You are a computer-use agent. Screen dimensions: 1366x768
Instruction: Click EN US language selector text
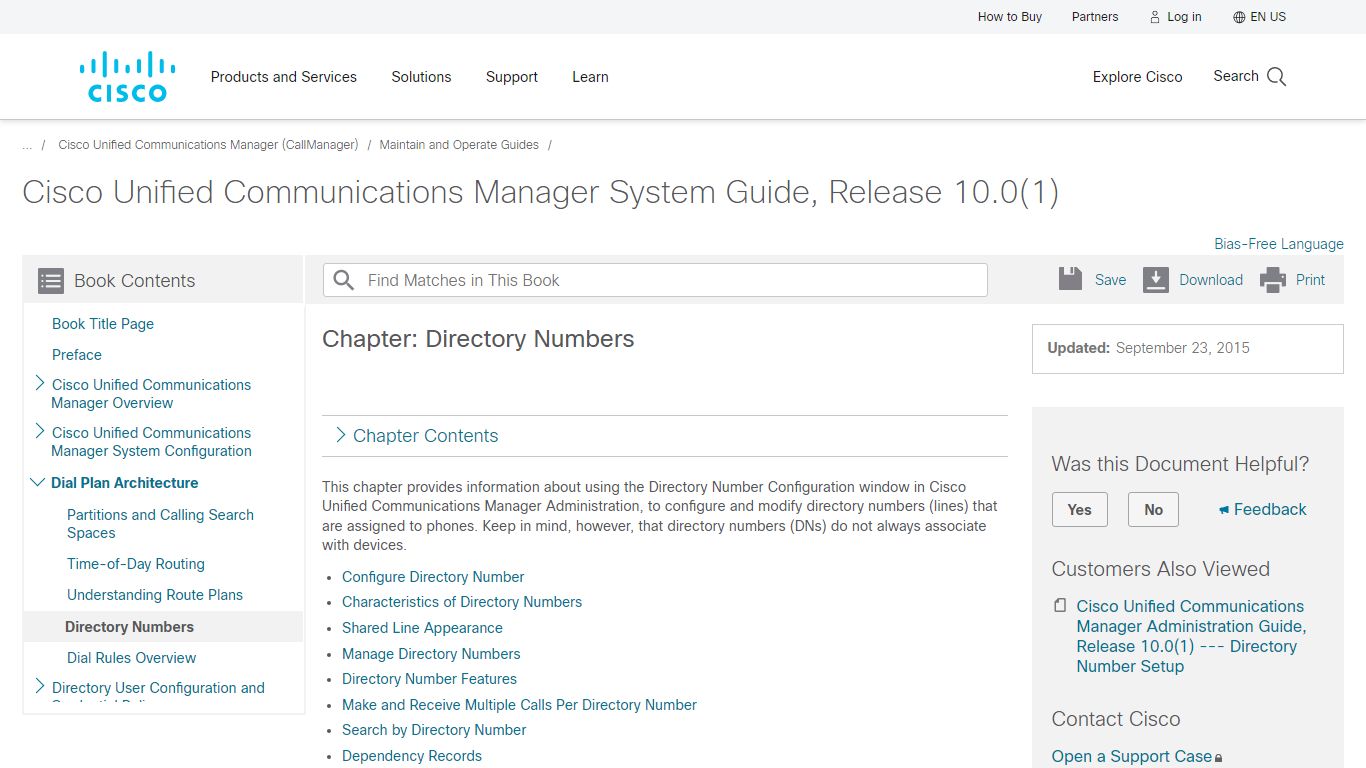(1268, 17)
